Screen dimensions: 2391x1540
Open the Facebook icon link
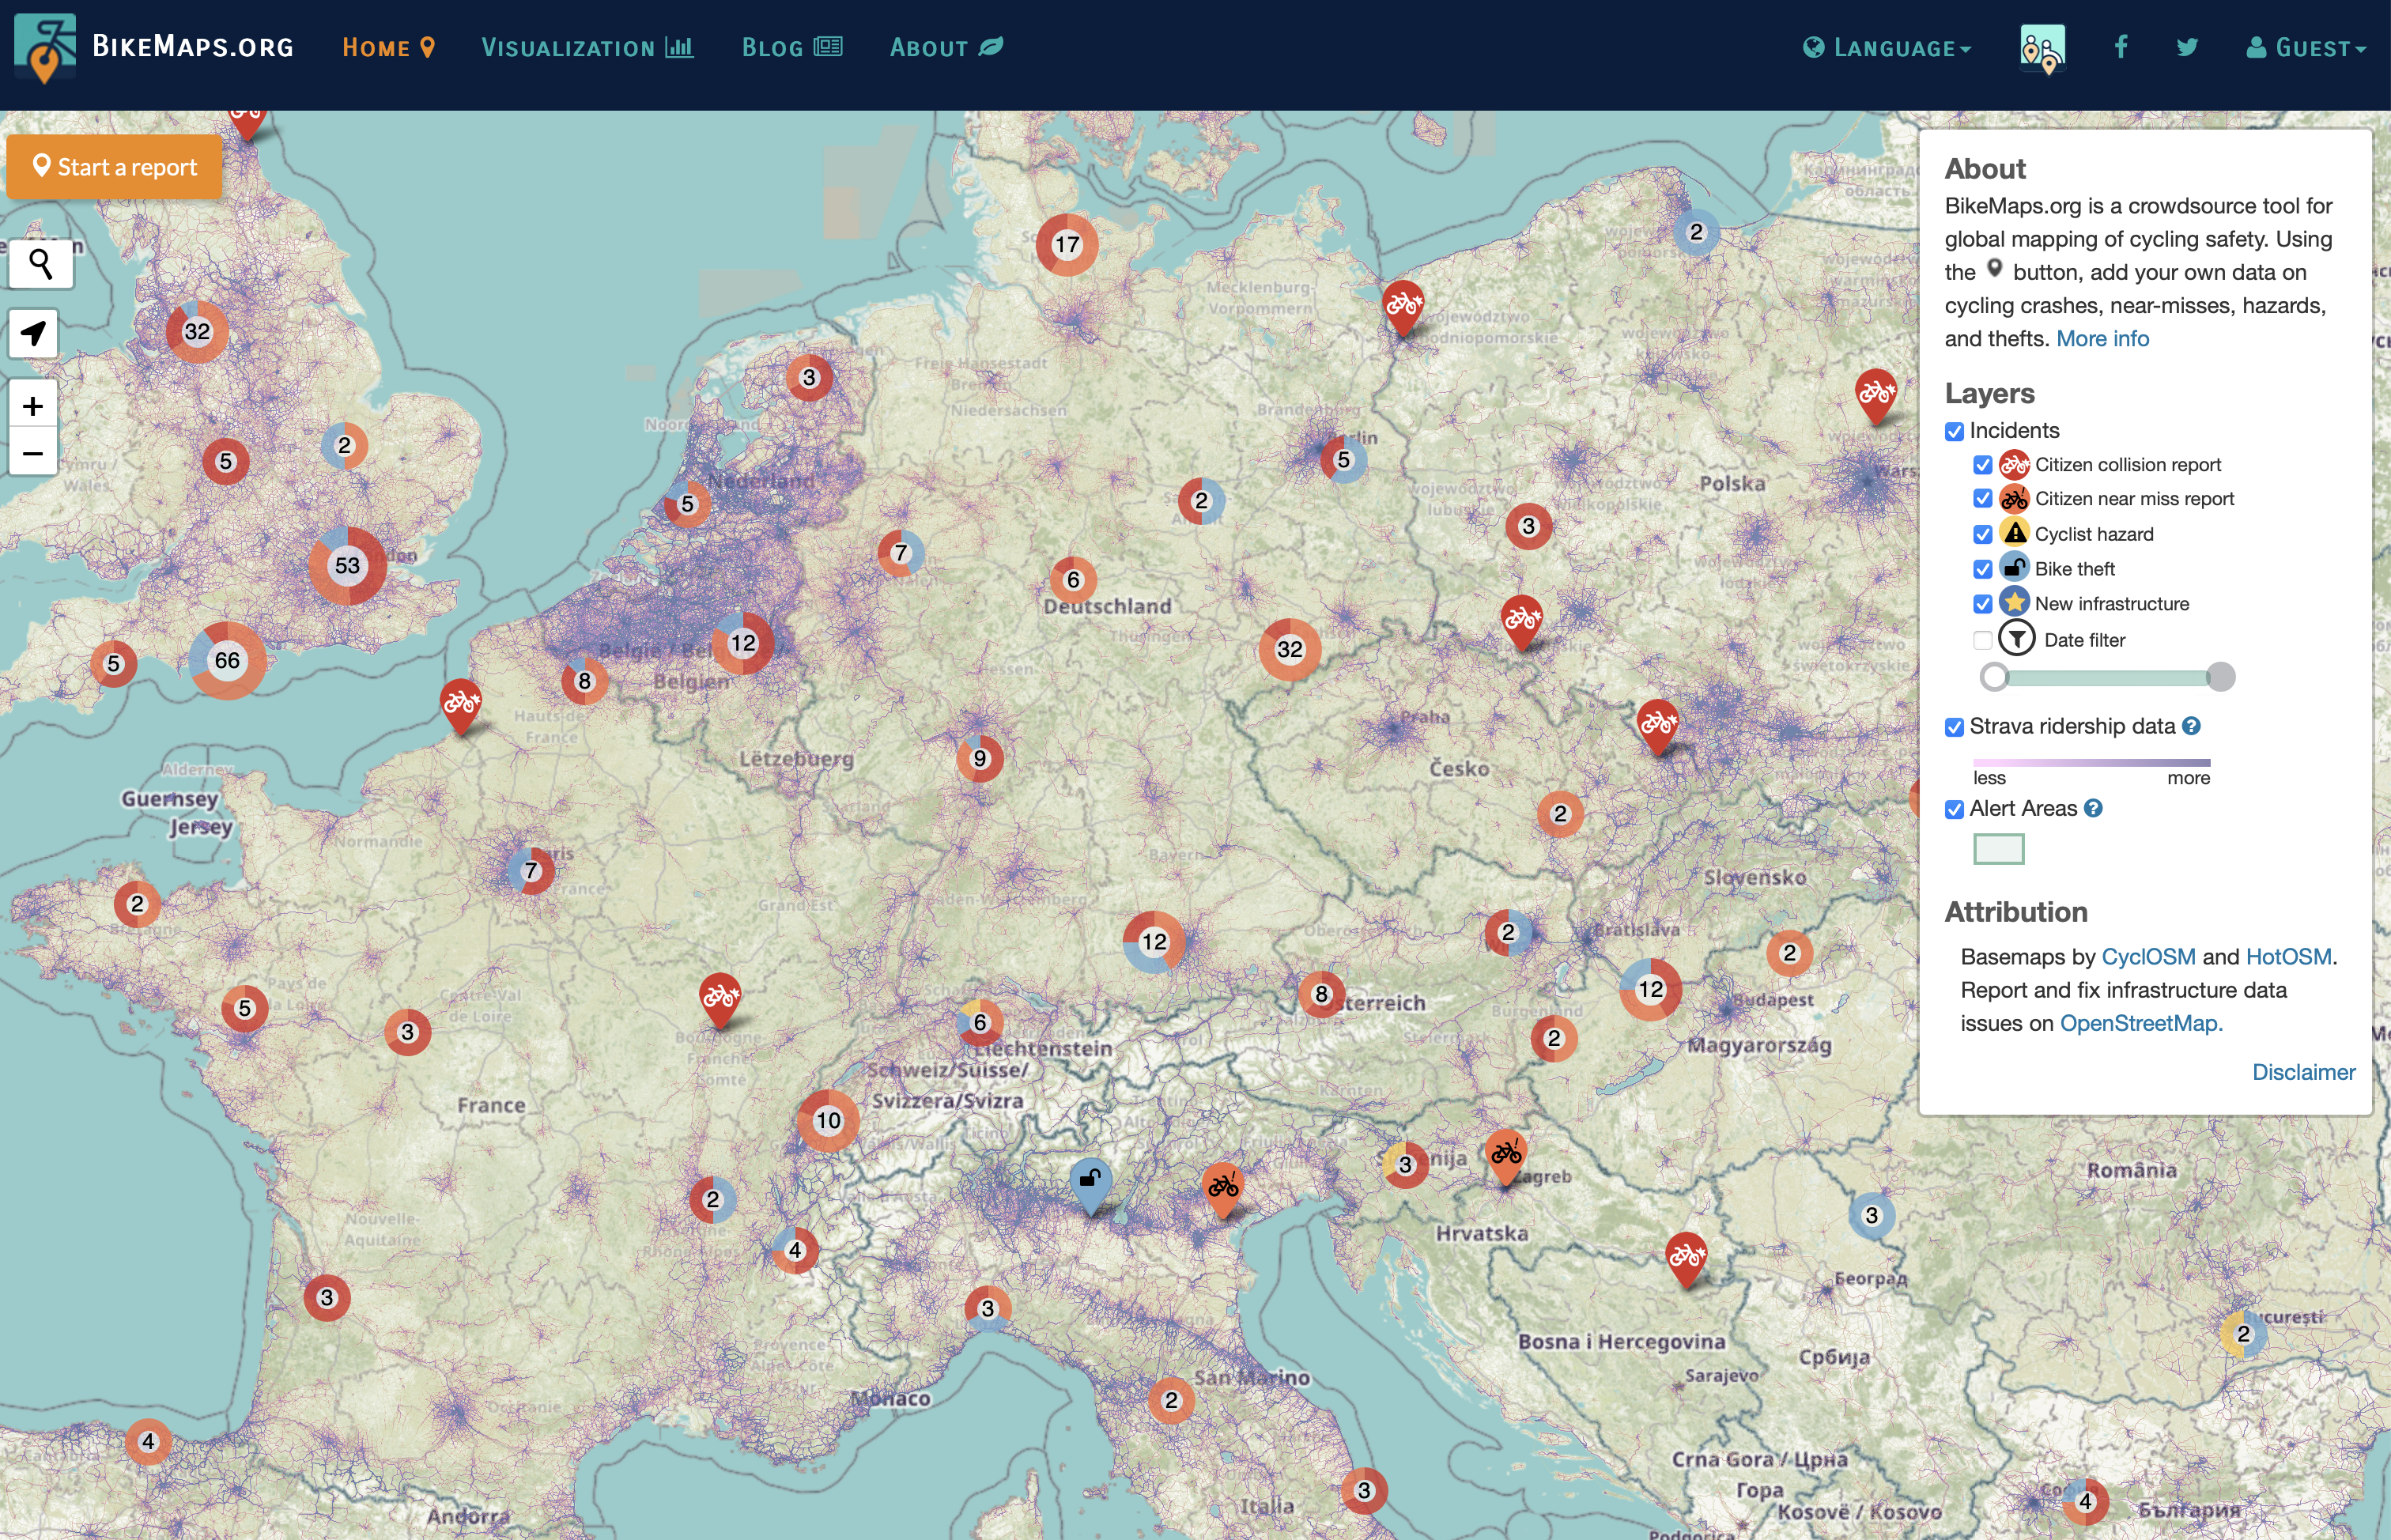(x=2120, y=47)
